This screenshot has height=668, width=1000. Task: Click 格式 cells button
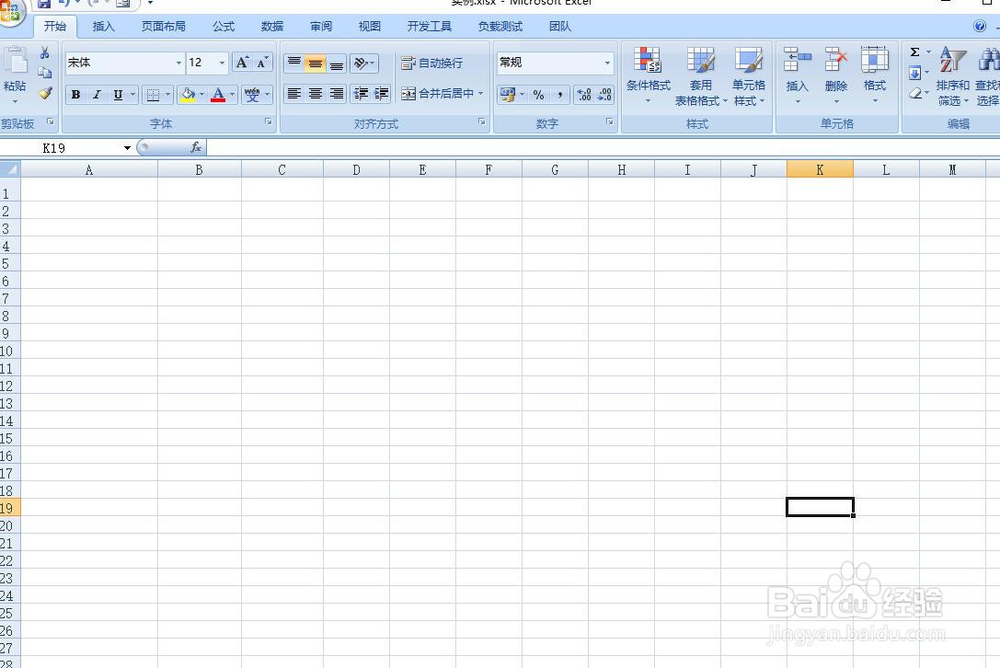coord(874,77)
